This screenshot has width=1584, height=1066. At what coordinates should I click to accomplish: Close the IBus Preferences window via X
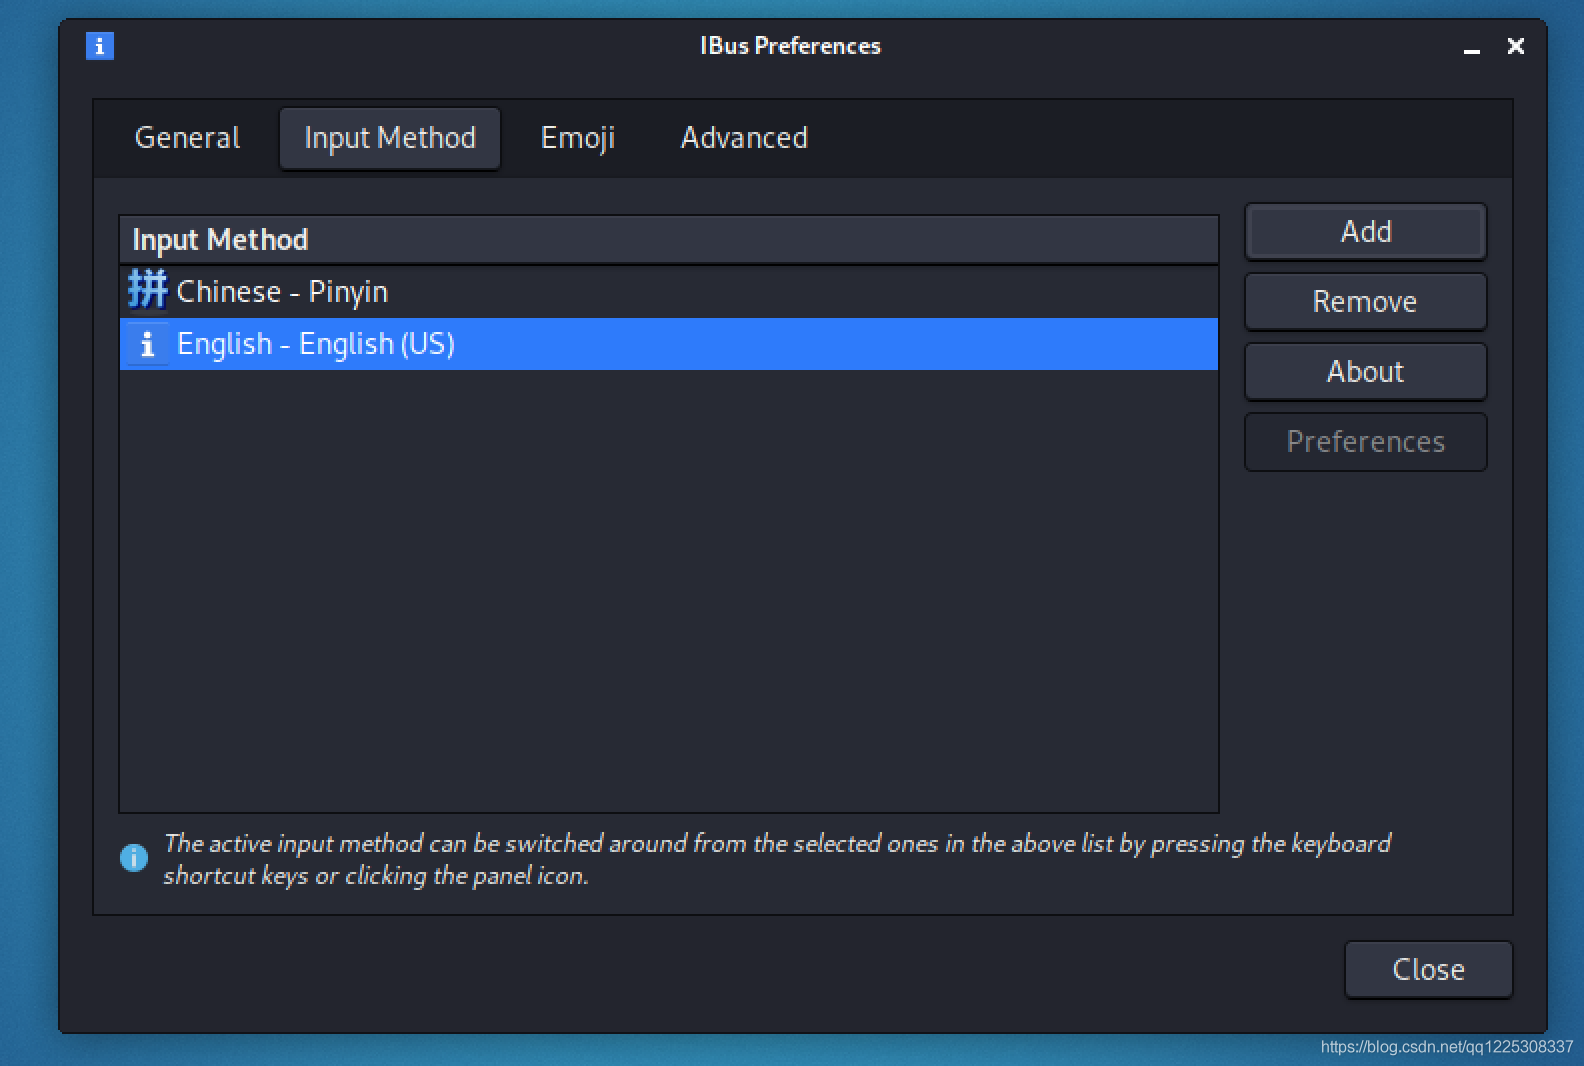(x=1516, y=46)
